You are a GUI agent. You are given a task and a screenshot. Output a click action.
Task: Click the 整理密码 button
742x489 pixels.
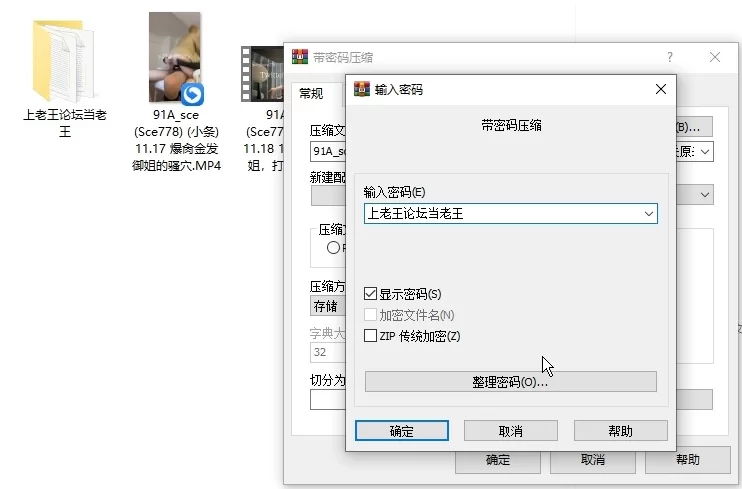(x=510, y=382)
